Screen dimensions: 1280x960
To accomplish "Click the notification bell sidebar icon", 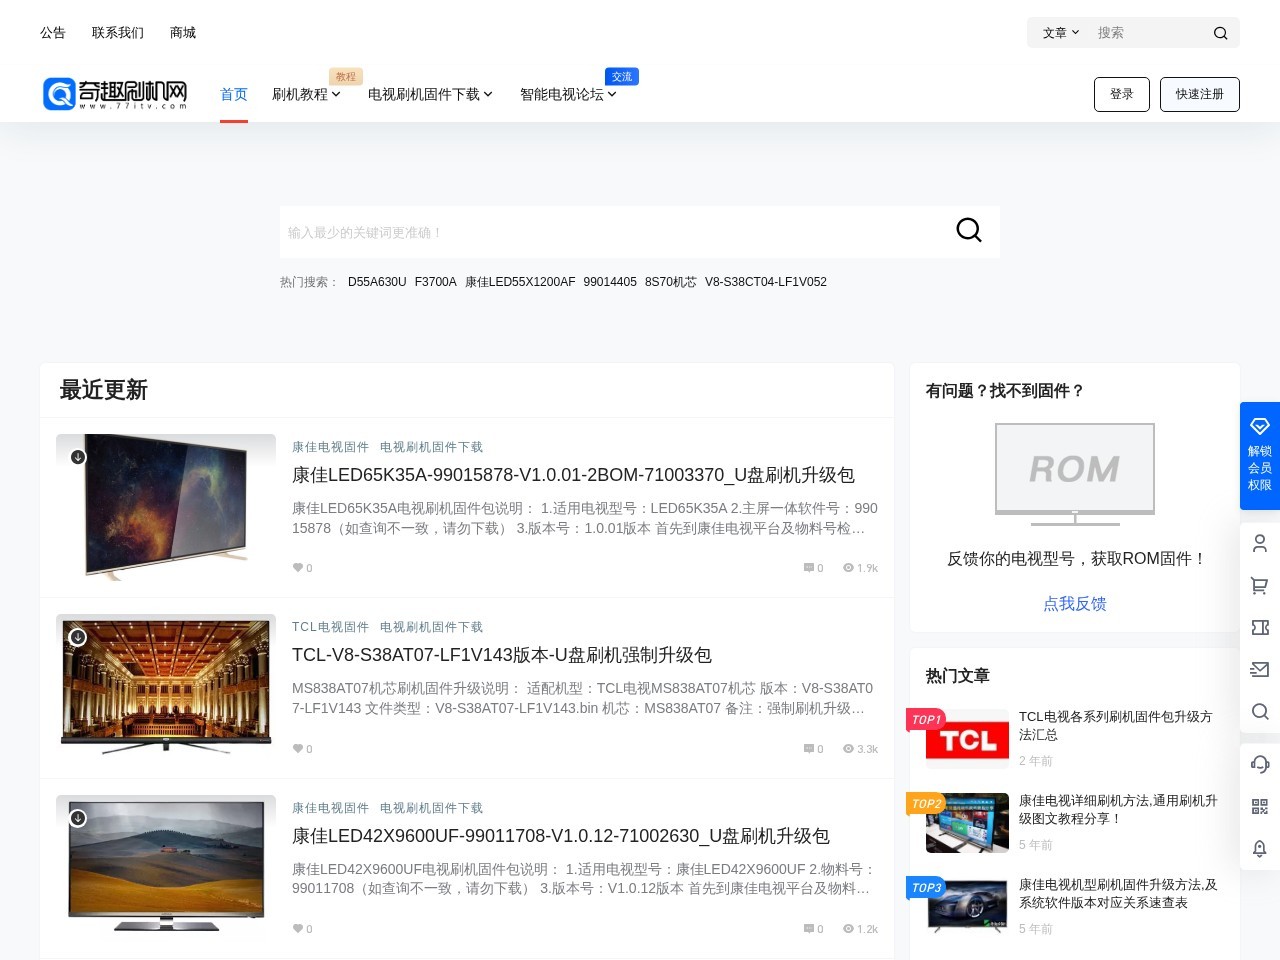I will coord(1260,848).
